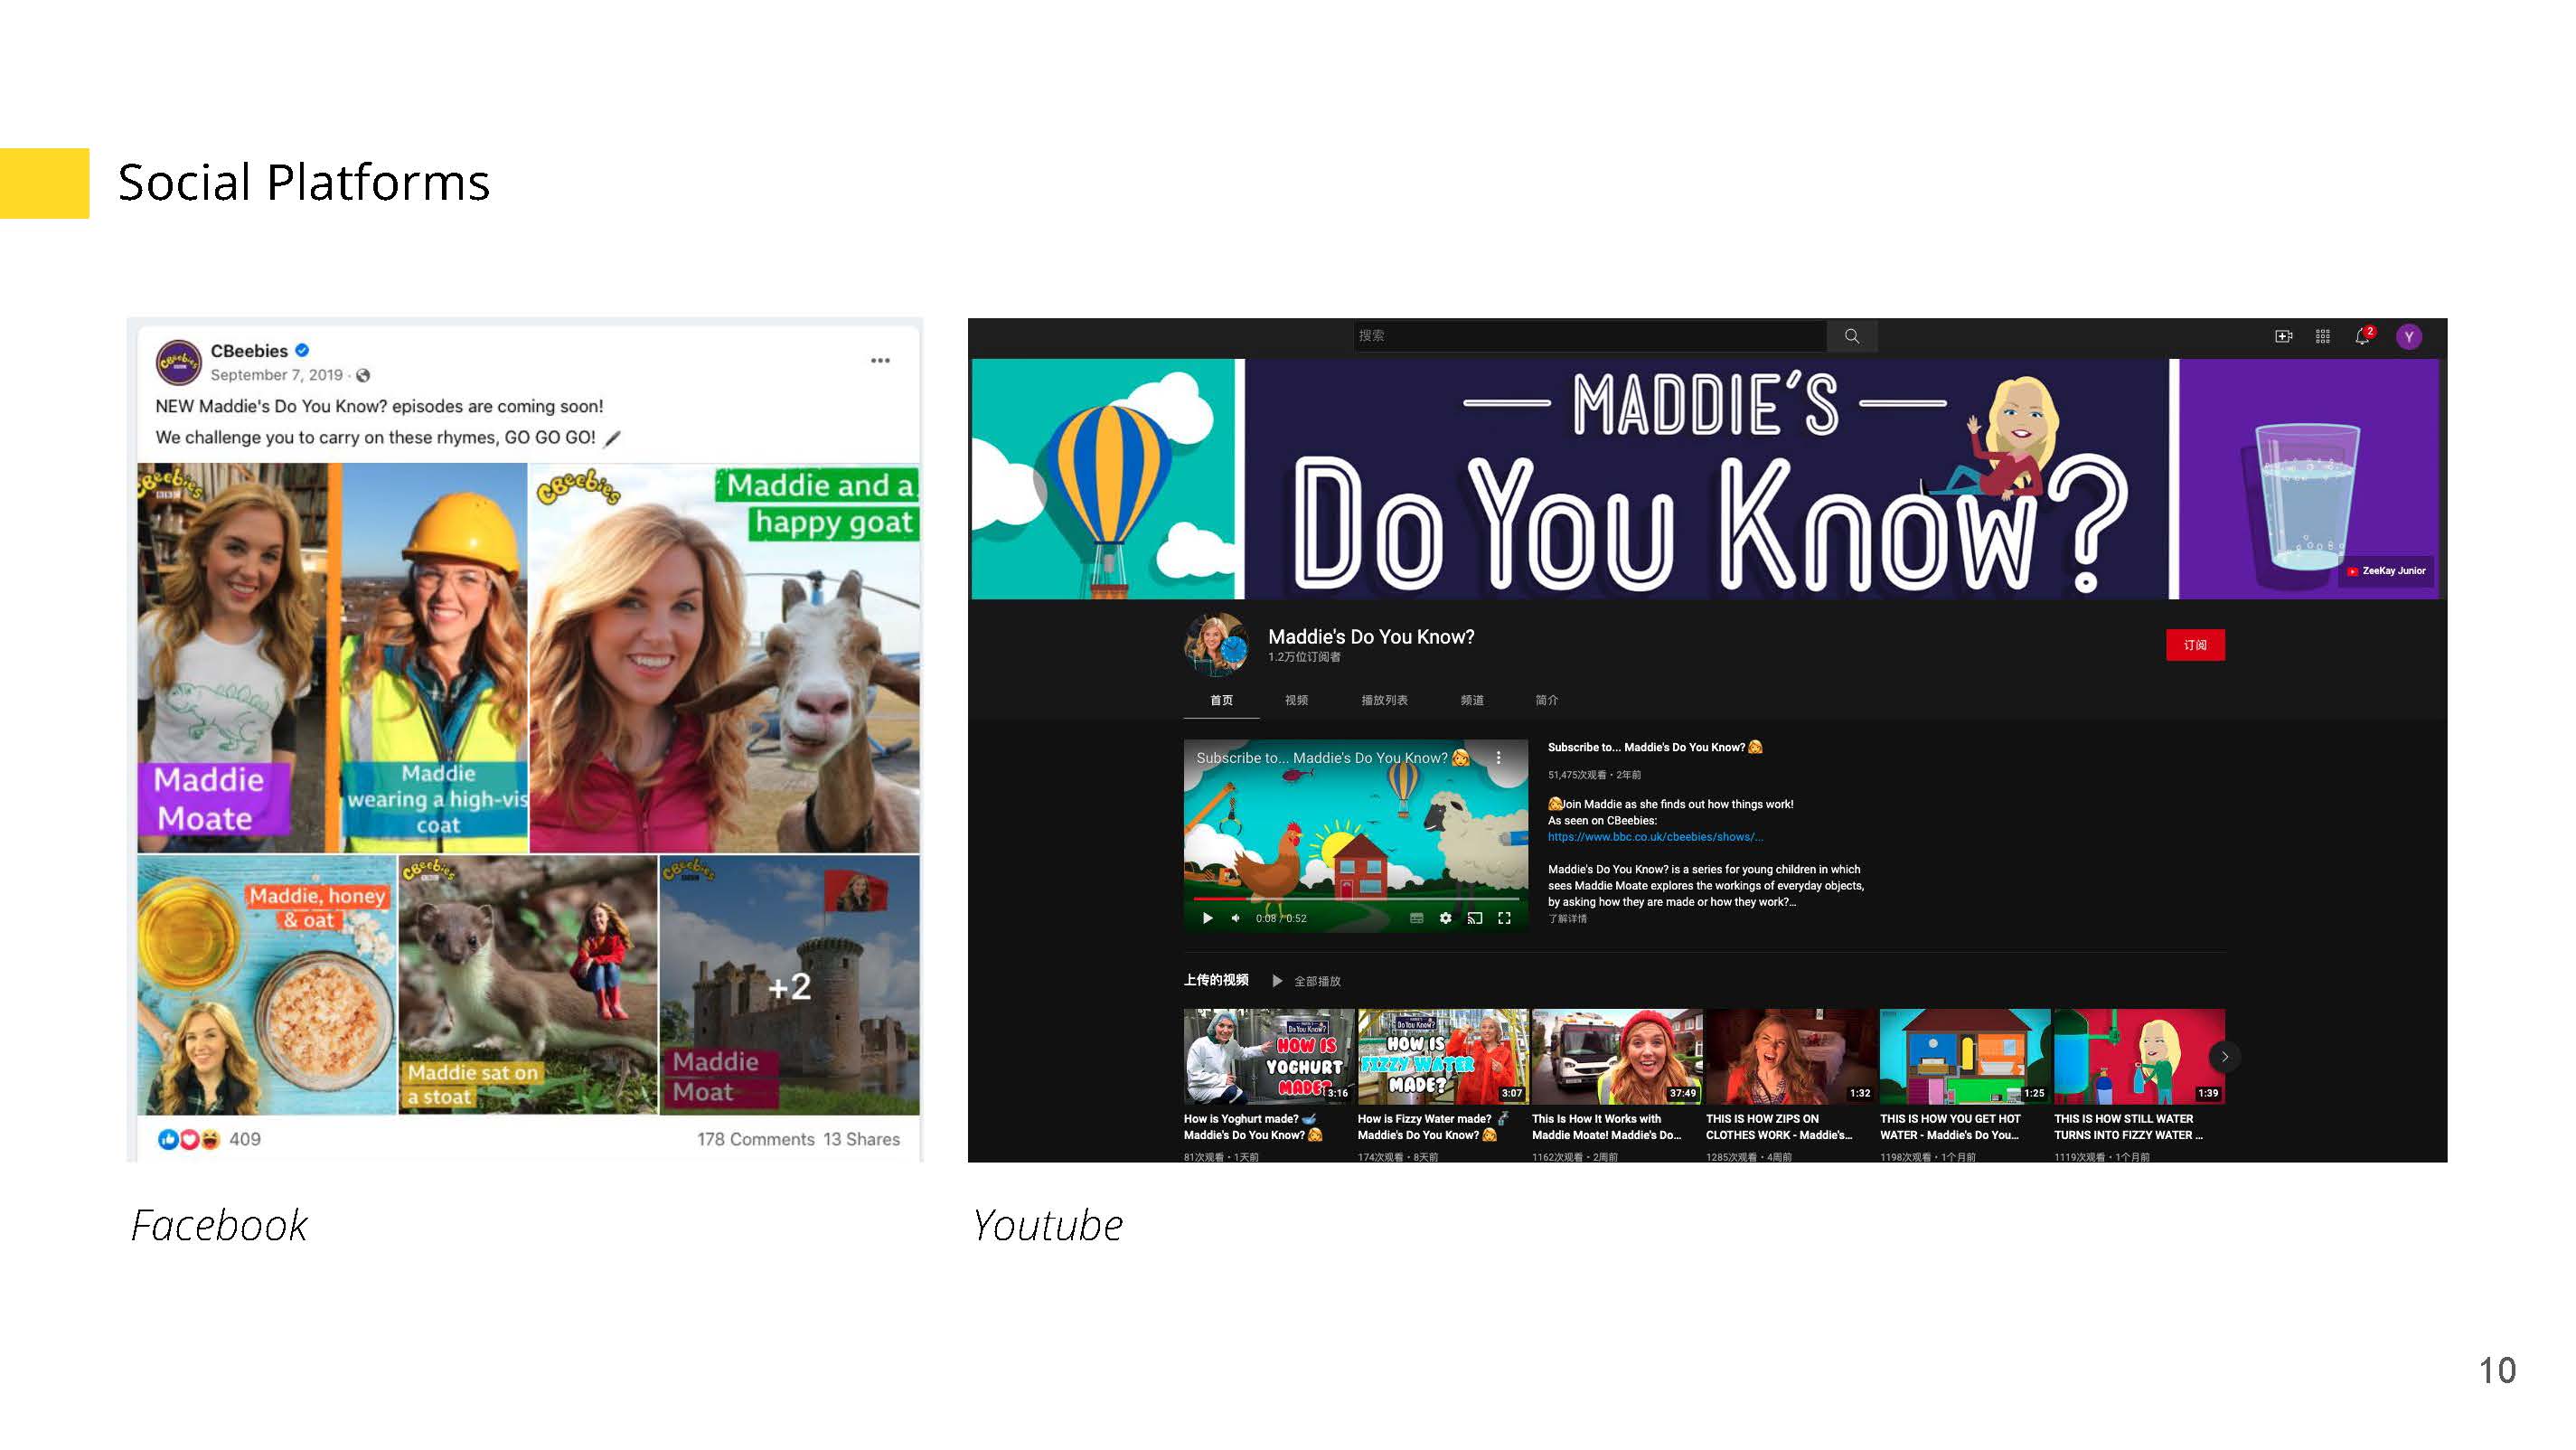Viewport: 2576px width, 1450px height.
Task: Click the Facebook love heart reaction icon
Action: 188,1139
